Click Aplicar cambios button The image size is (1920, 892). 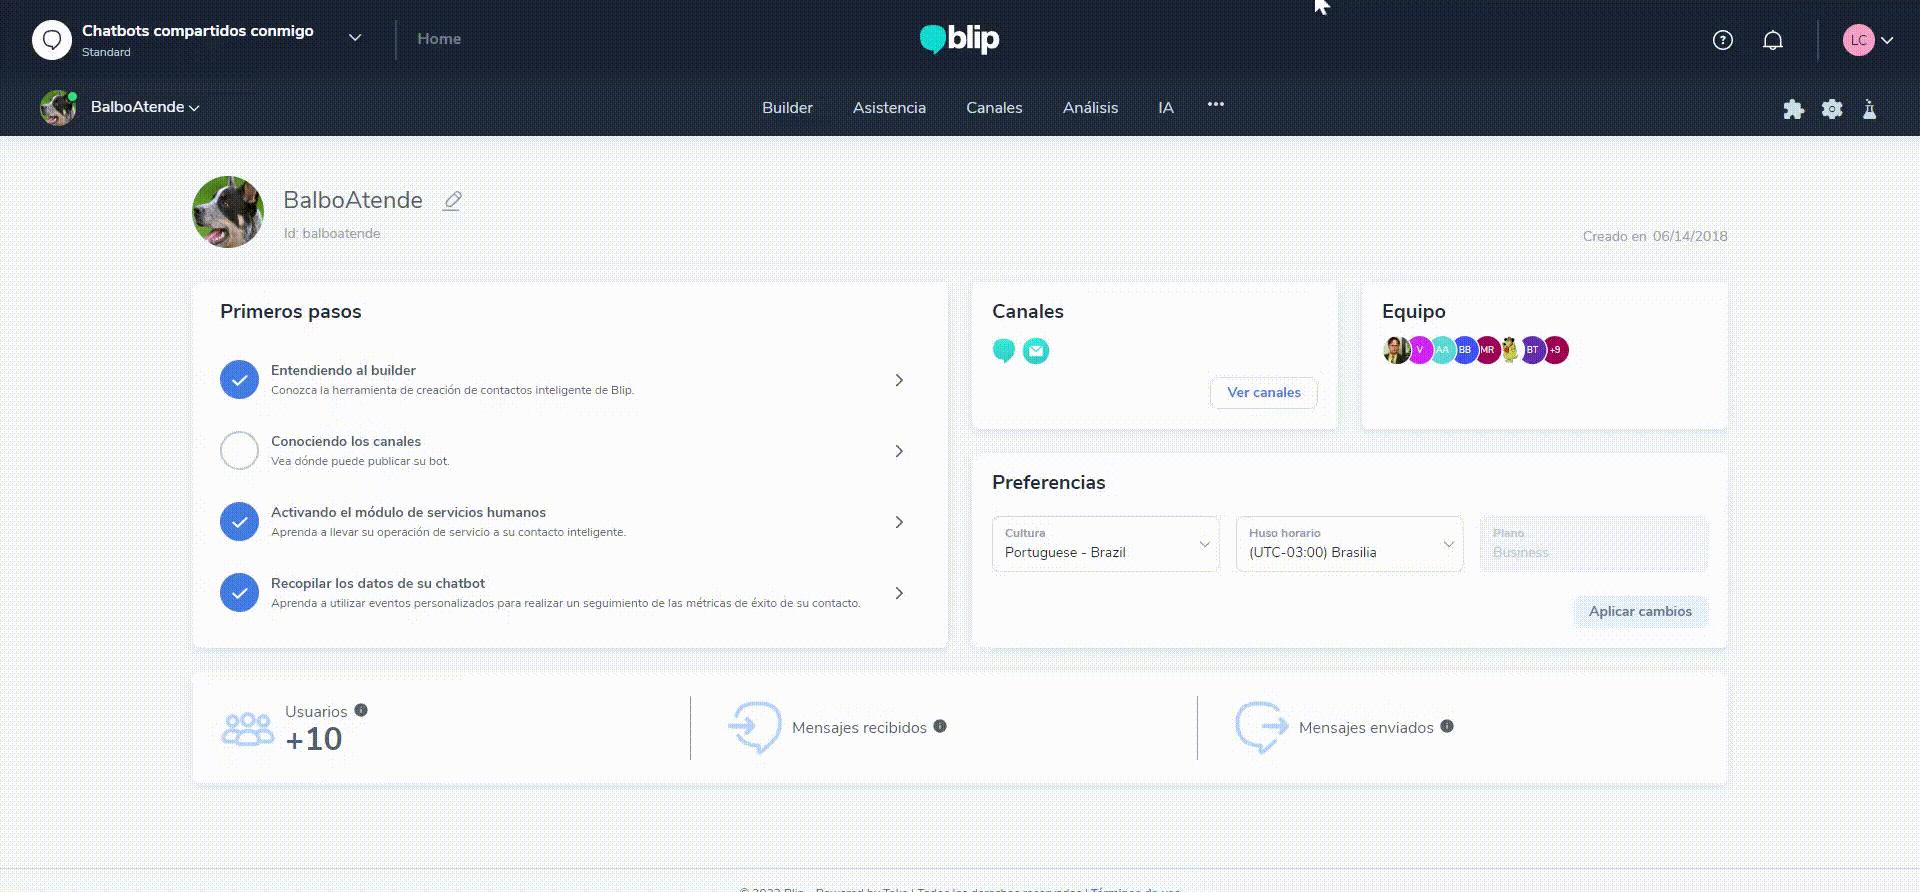pyautogui.click(x=1640, y=612)
